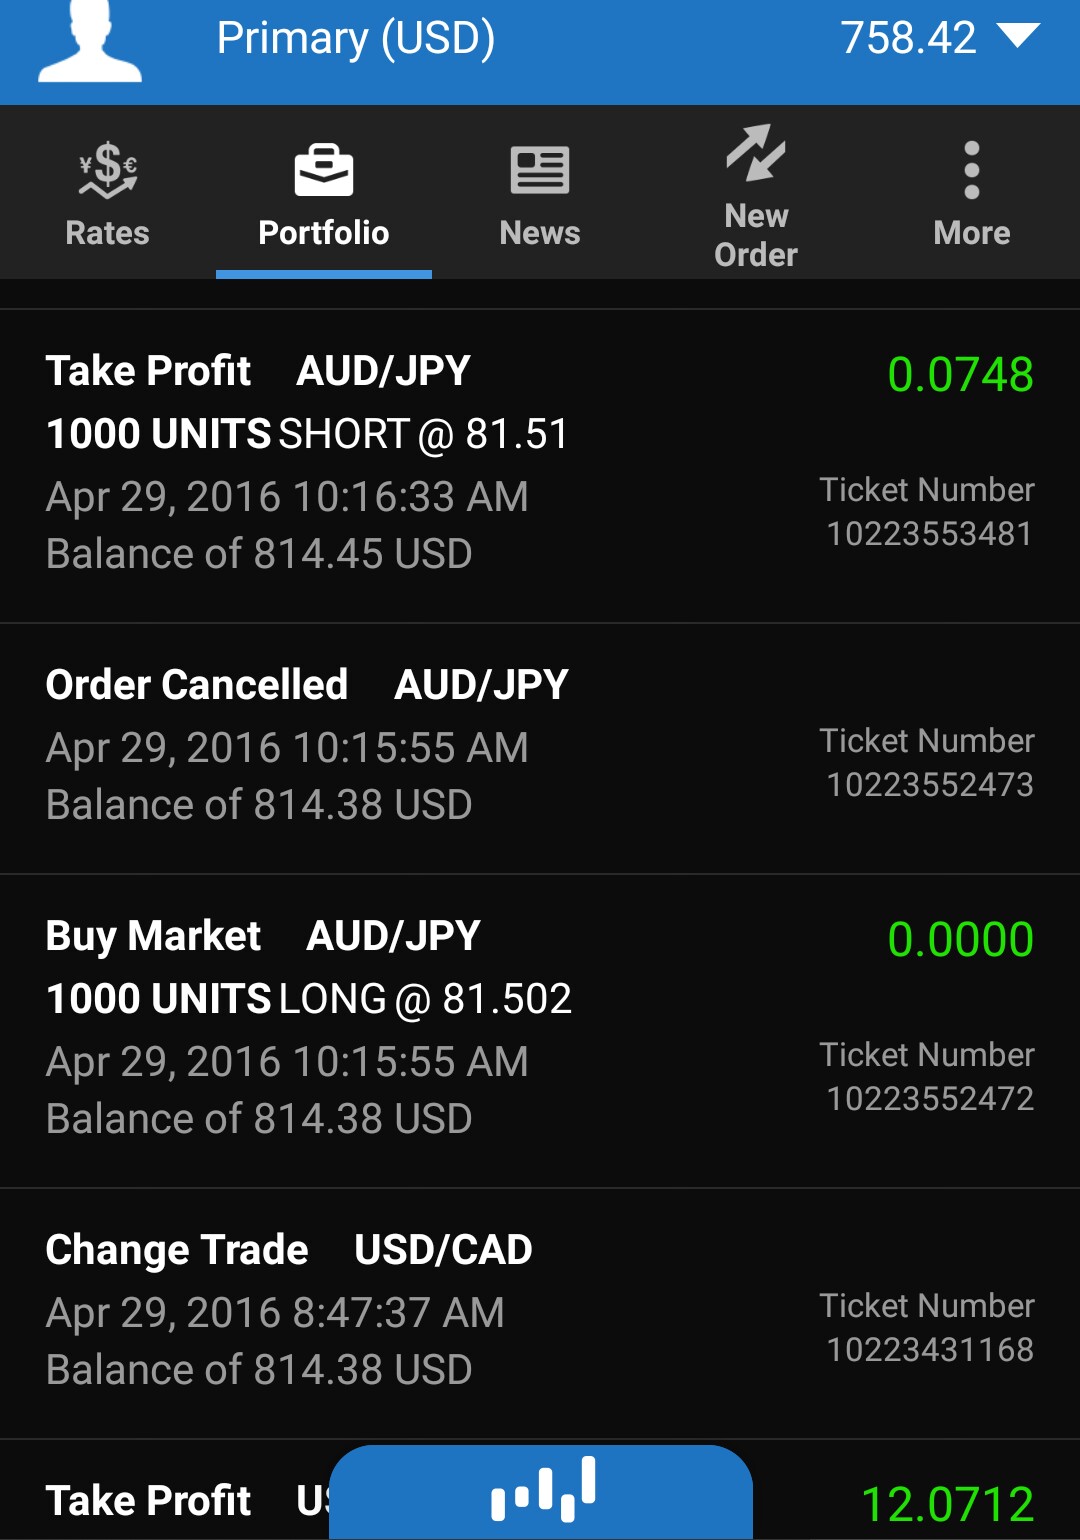Tap the account profile avatar icon
1080x1540 pixels.
(x=90, y=45)
